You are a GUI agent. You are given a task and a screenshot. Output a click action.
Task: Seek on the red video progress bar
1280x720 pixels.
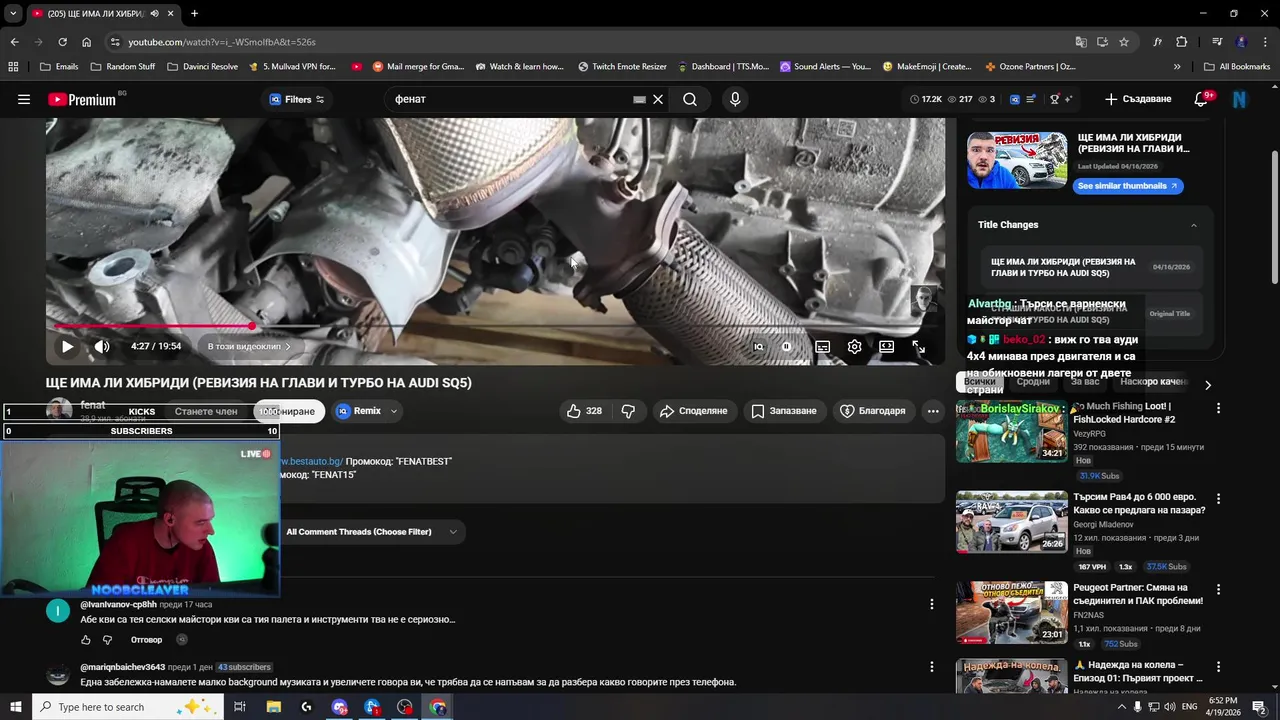pos(495,326)
